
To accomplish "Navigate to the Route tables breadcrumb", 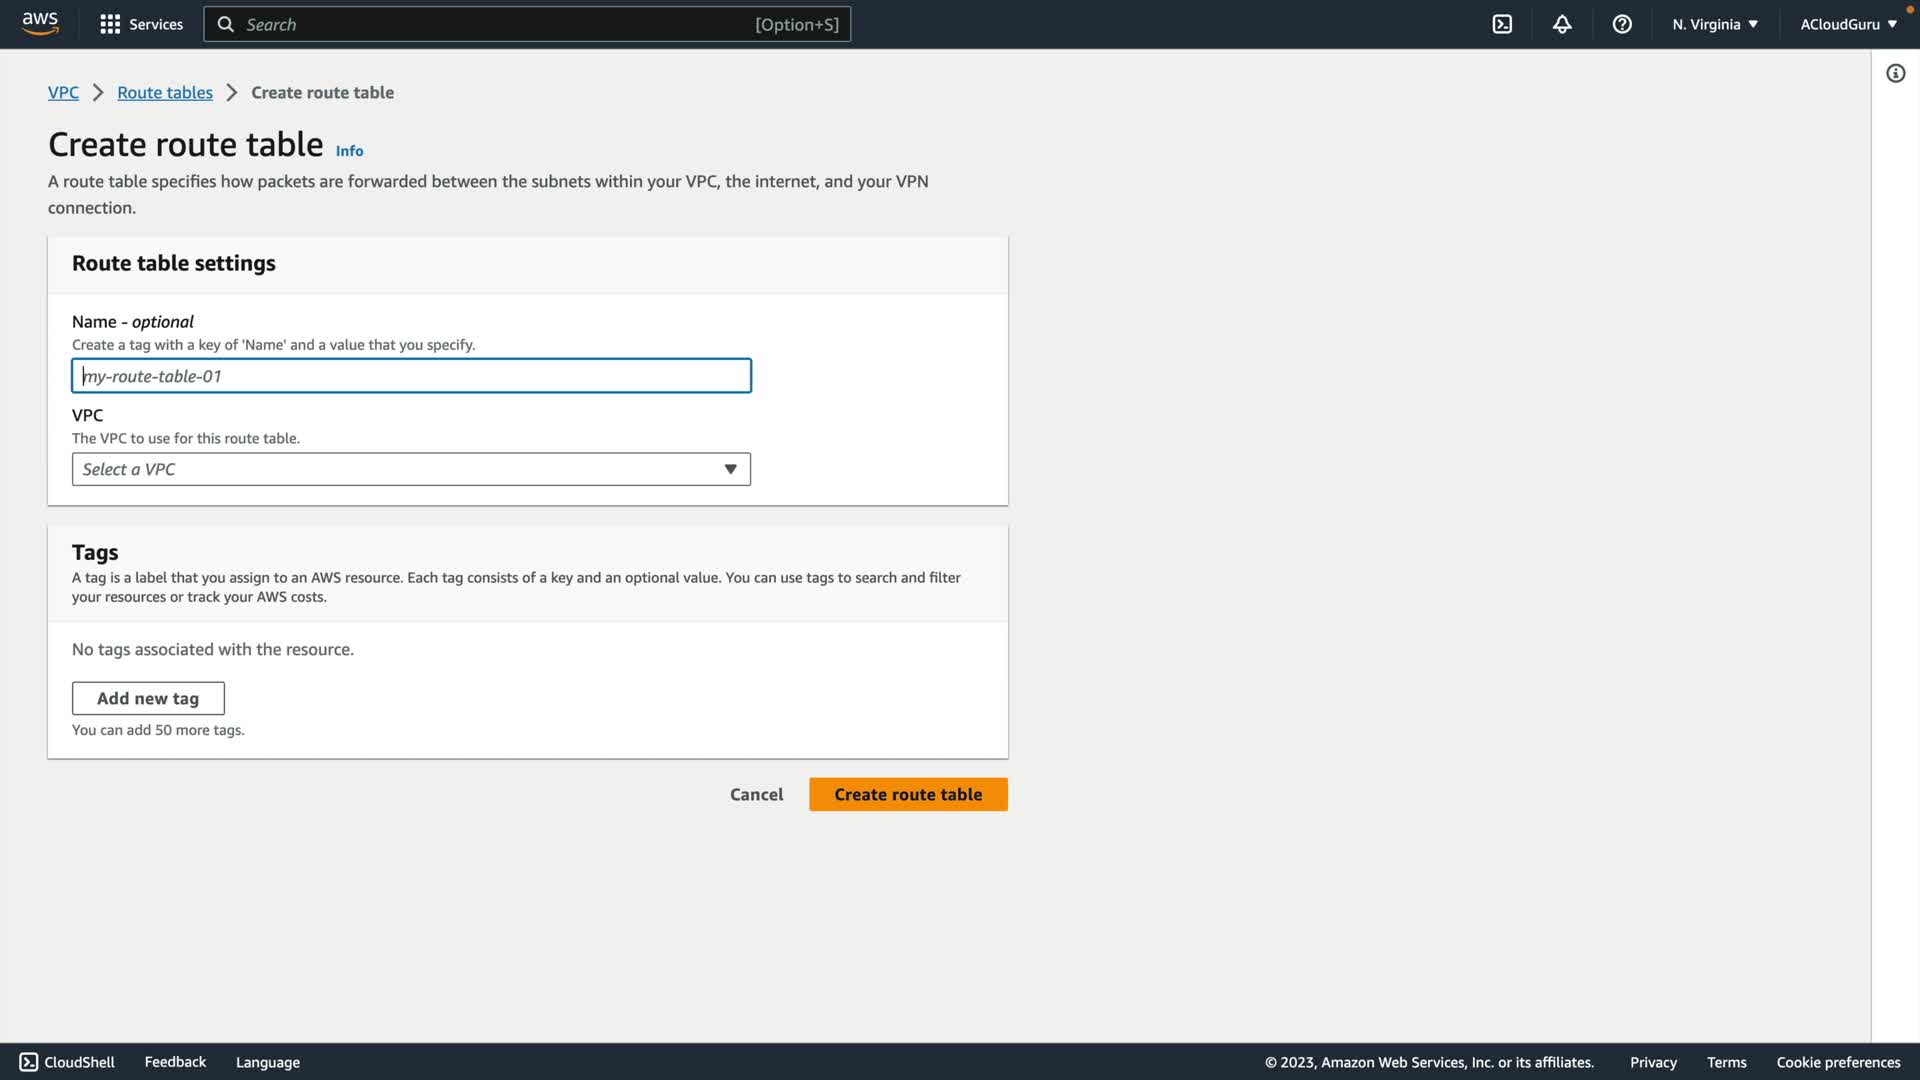I will coord(165,92).
